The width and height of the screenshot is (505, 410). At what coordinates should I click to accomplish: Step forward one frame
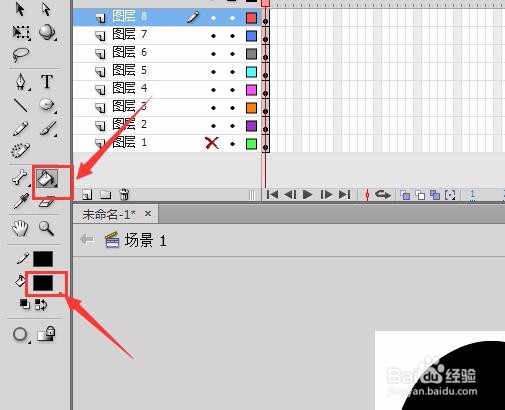326,194
